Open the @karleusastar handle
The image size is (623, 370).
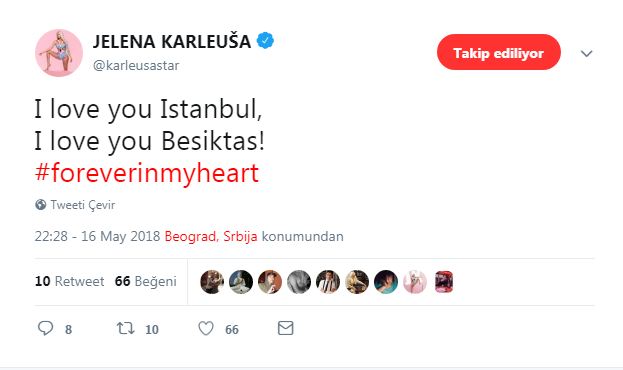point(136,66)
